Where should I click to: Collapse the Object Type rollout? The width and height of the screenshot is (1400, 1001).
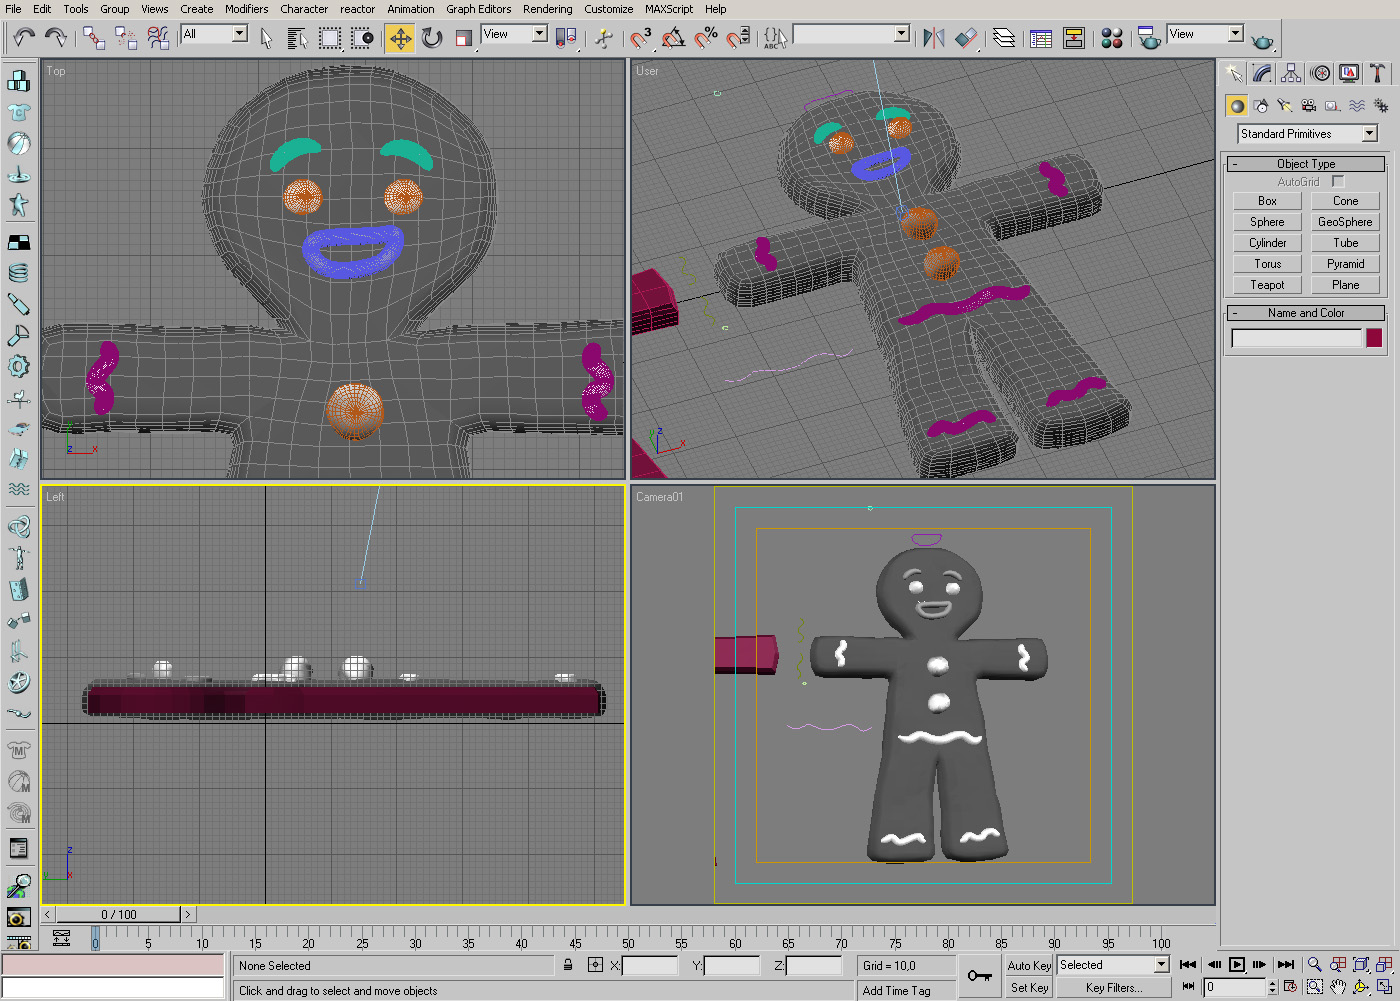coord(1306,164)
